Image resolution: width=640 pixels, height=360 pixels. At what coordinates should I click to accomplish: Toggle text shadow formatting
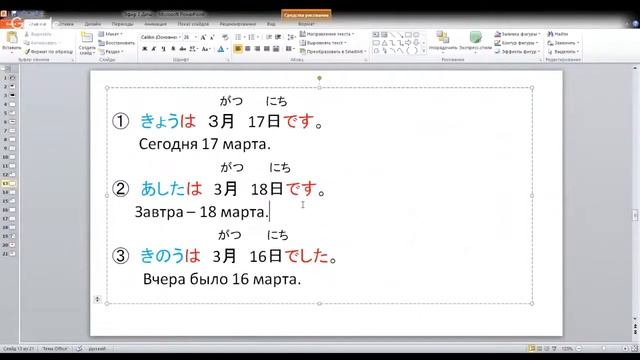tap(173, 49)
